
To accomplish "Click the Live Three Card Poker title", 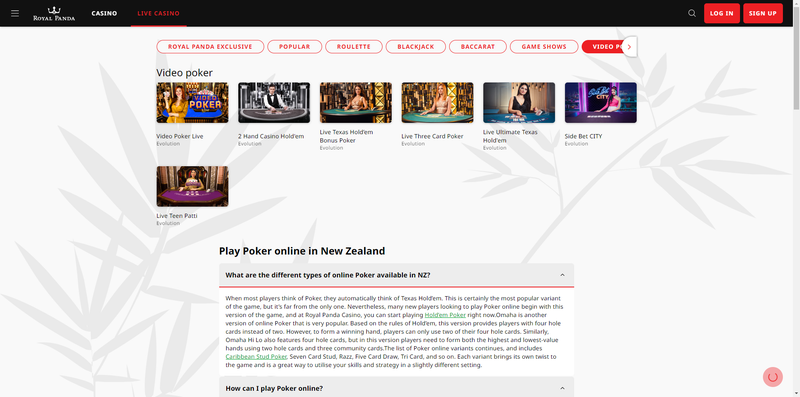I will [x=432, y=136].
